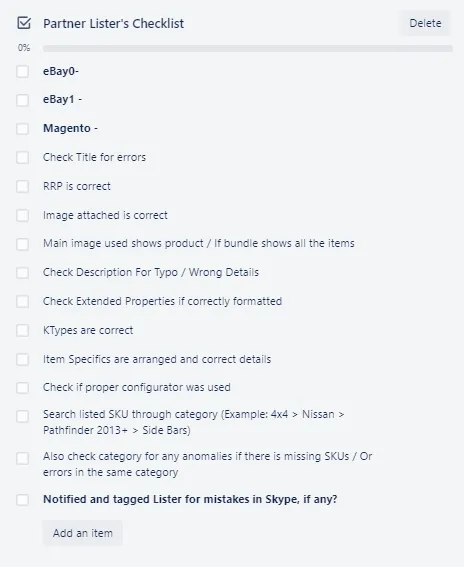Check the eBay1 - item box

(22, 100)
